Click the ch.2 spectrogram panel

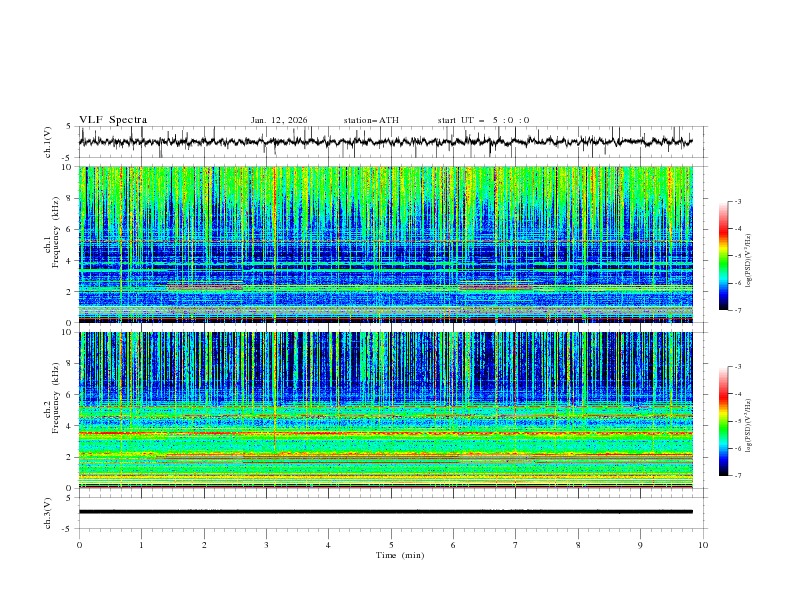click(x=385, y=410)
